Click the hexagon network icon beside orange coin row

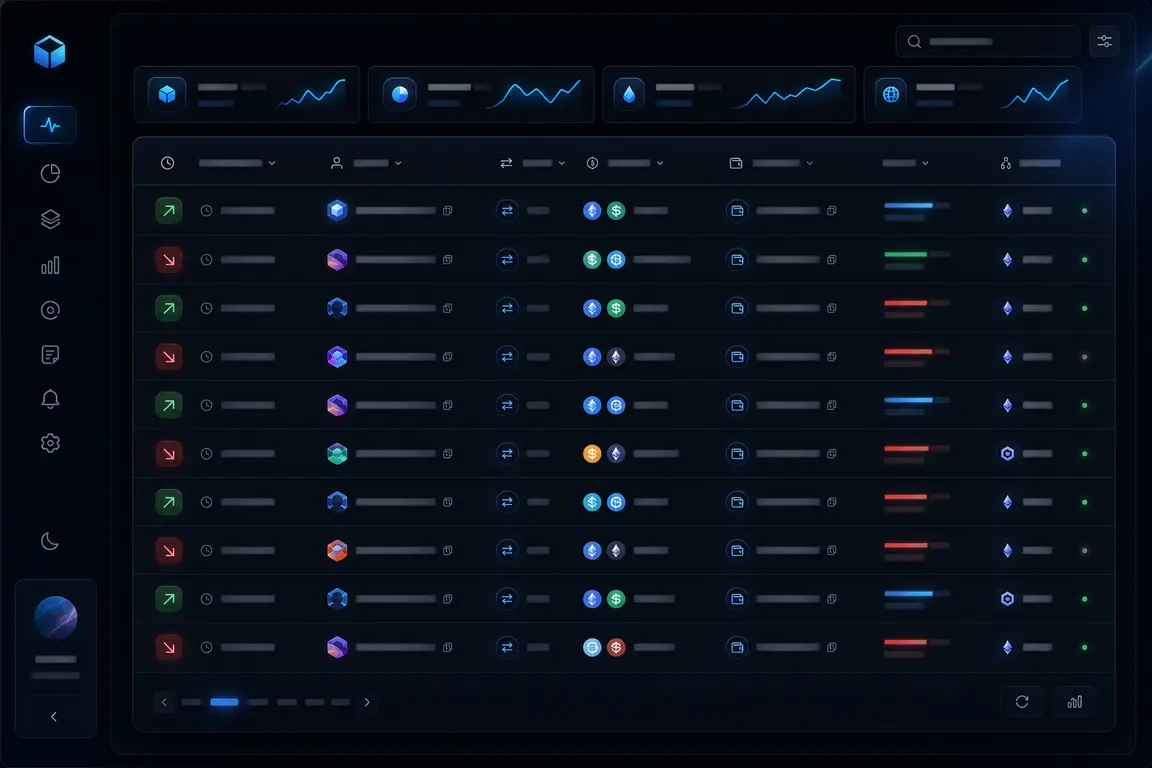pos(1007,453)
